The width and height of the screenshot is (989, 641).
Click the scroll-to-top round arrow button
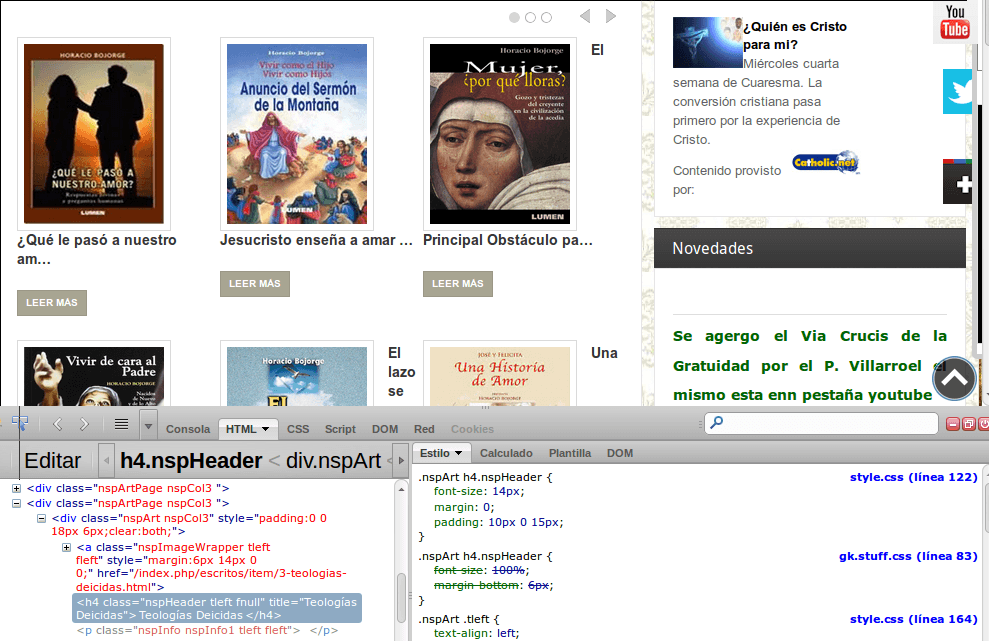954,378
